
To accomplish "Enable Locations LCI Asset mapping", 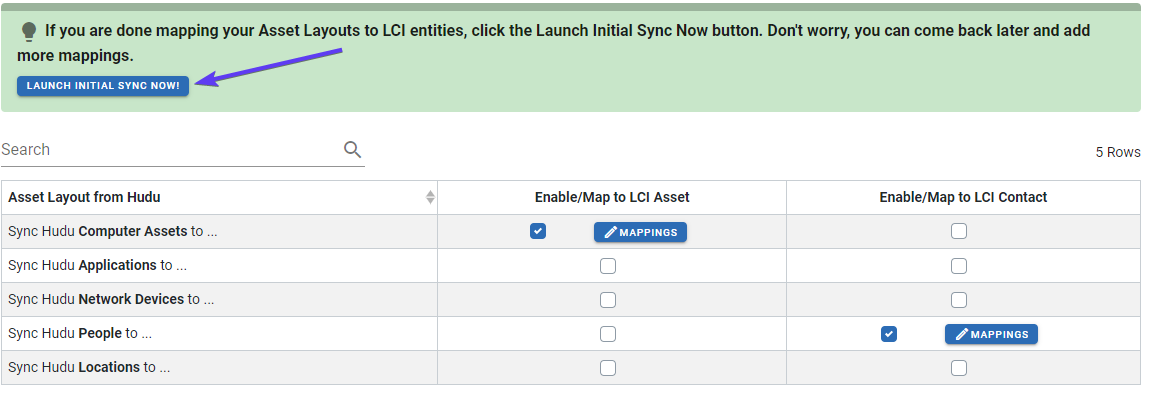I will tap(608, 368).
